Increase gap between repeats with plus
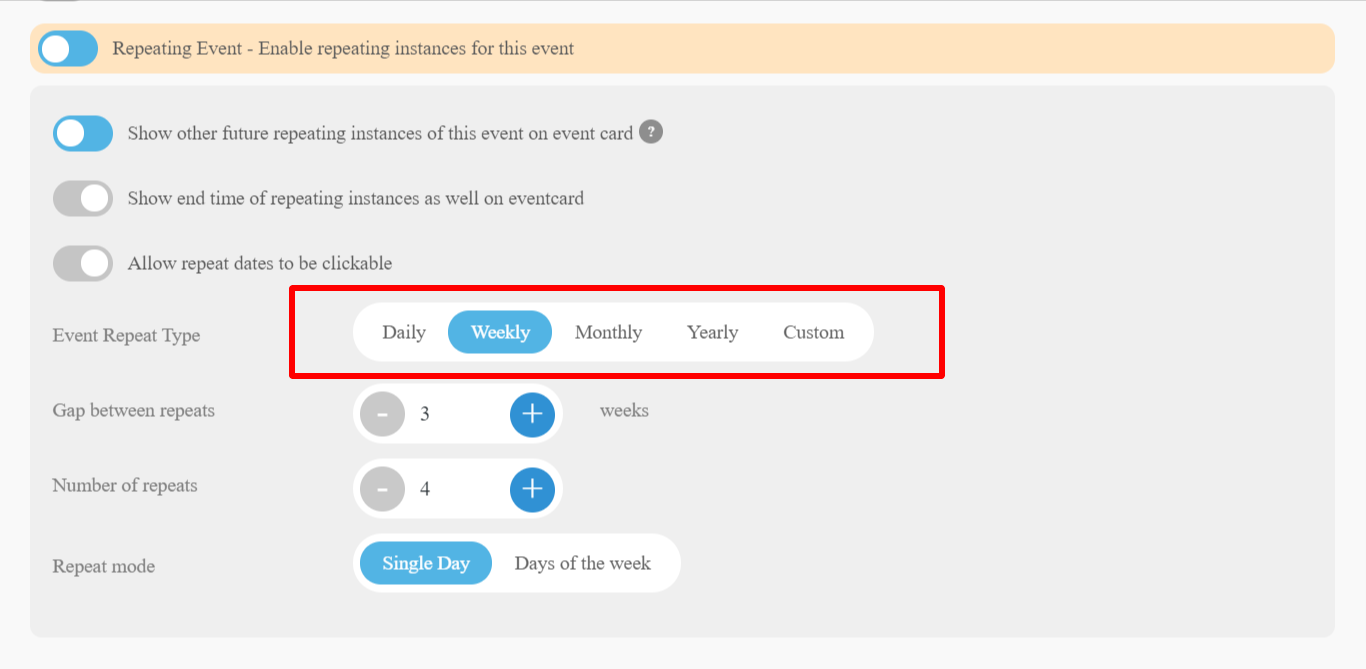This screenshot has width=1366, height=669. [532, 414]
